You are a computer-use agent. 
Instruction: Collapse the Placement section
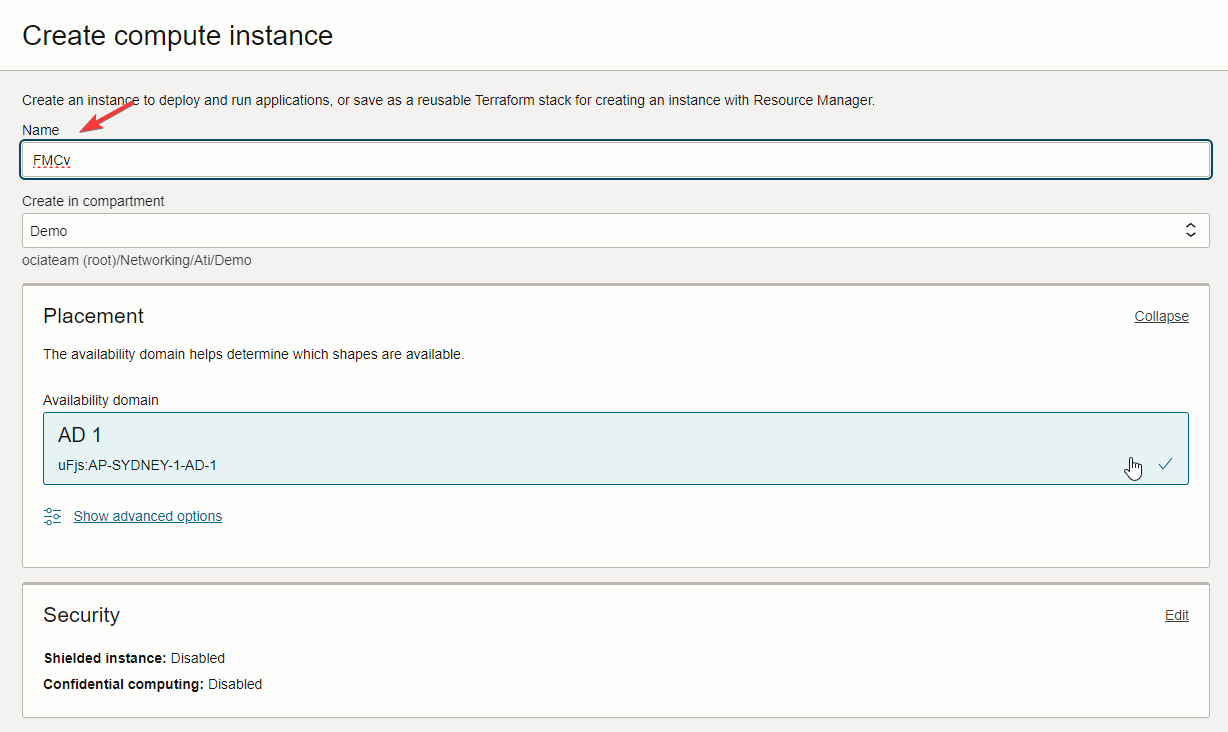coord(1161,316)
